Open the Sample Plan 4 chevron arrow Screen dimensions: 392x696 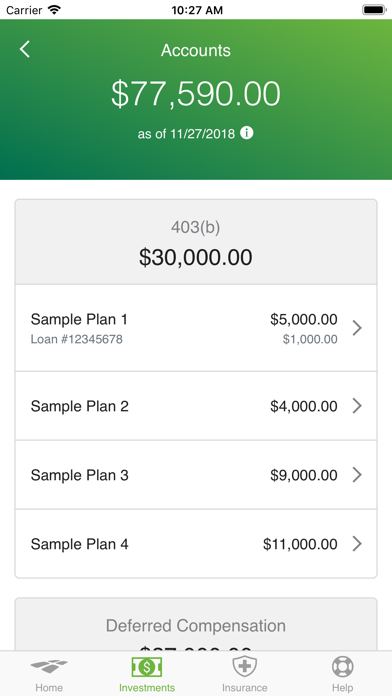coord(357,544)
